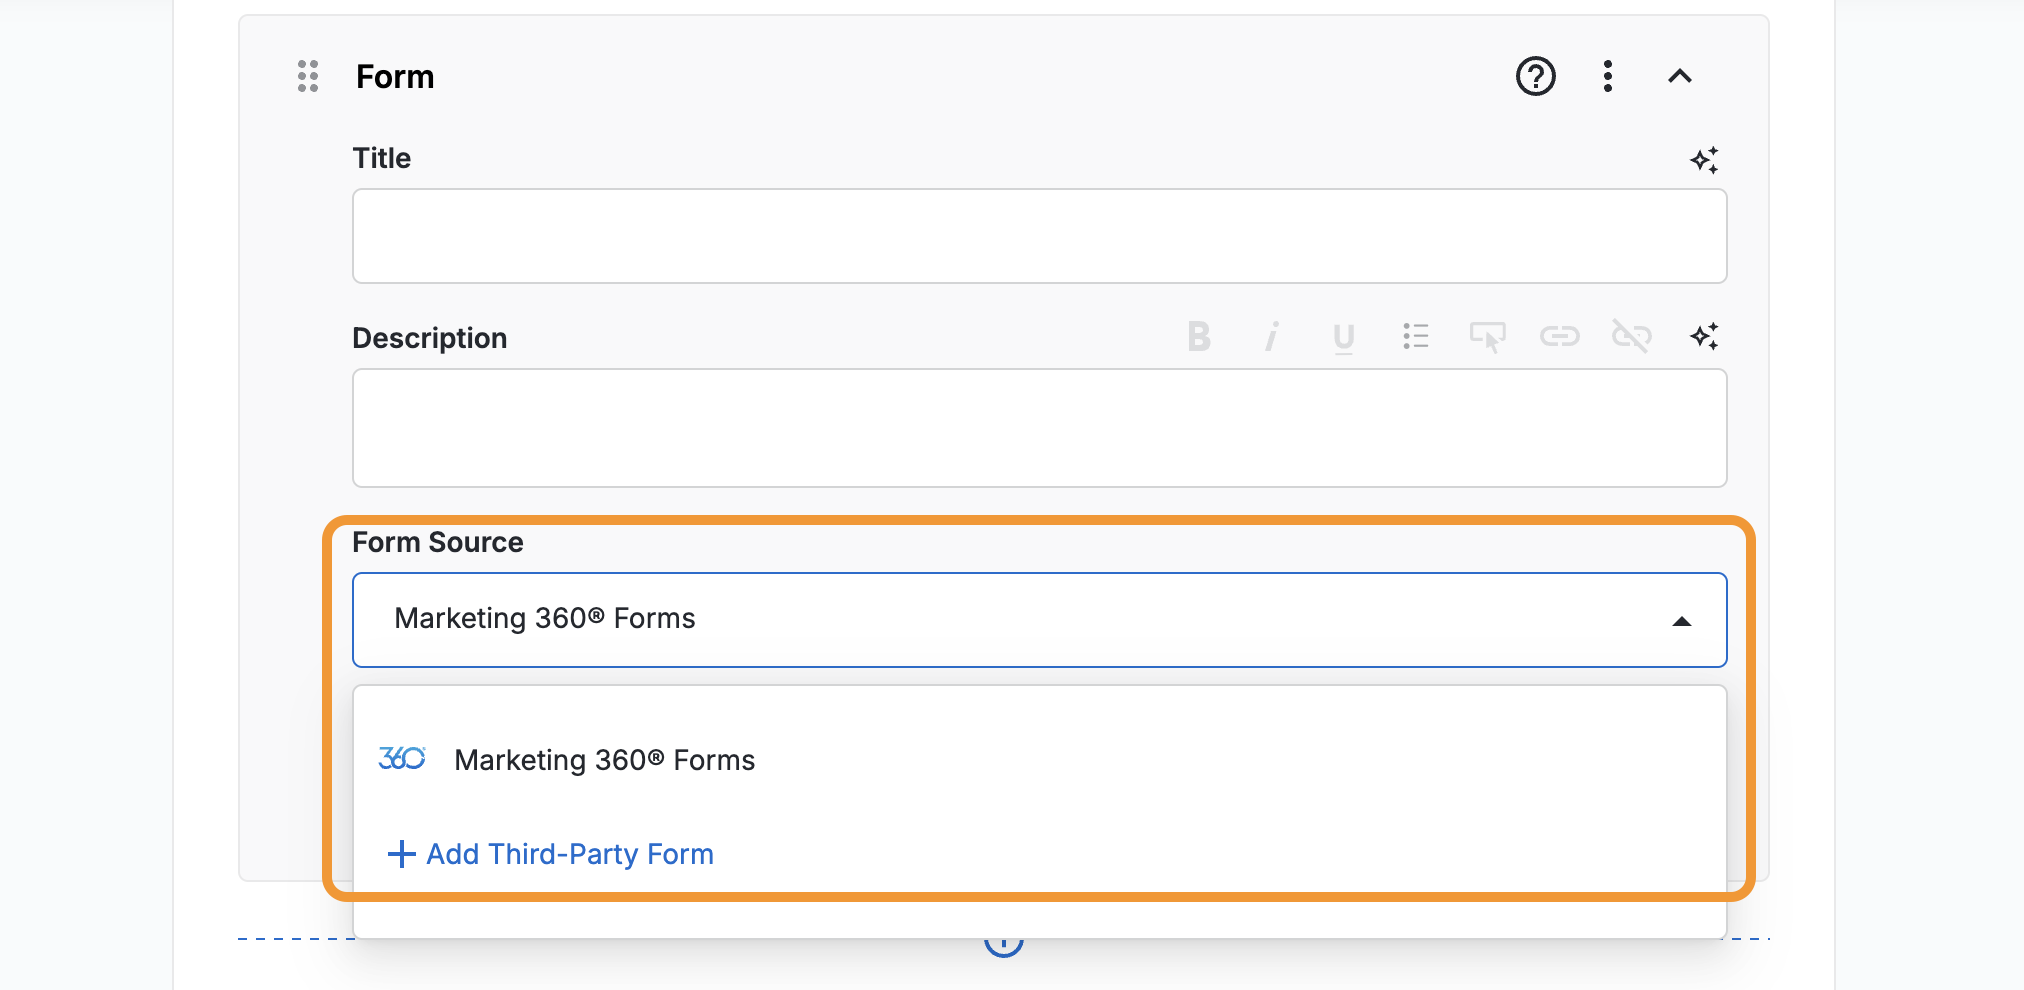Toggle italic formatting for Description

tap(1271, 337)
